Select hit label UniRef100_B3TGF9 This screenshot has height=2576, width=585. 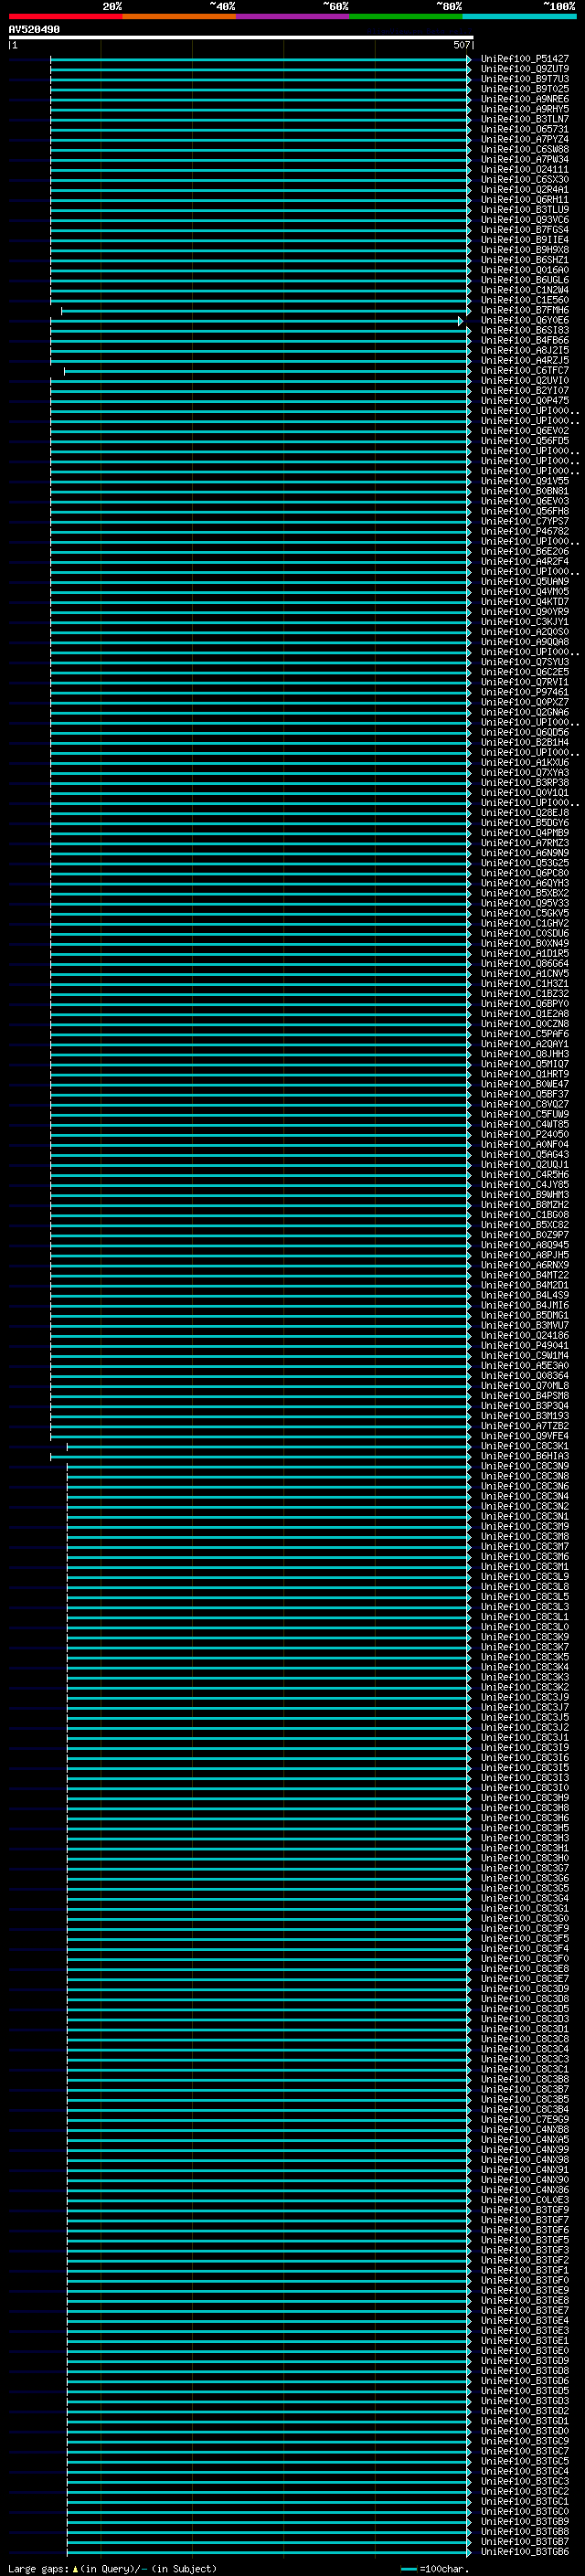(525, 2209)
